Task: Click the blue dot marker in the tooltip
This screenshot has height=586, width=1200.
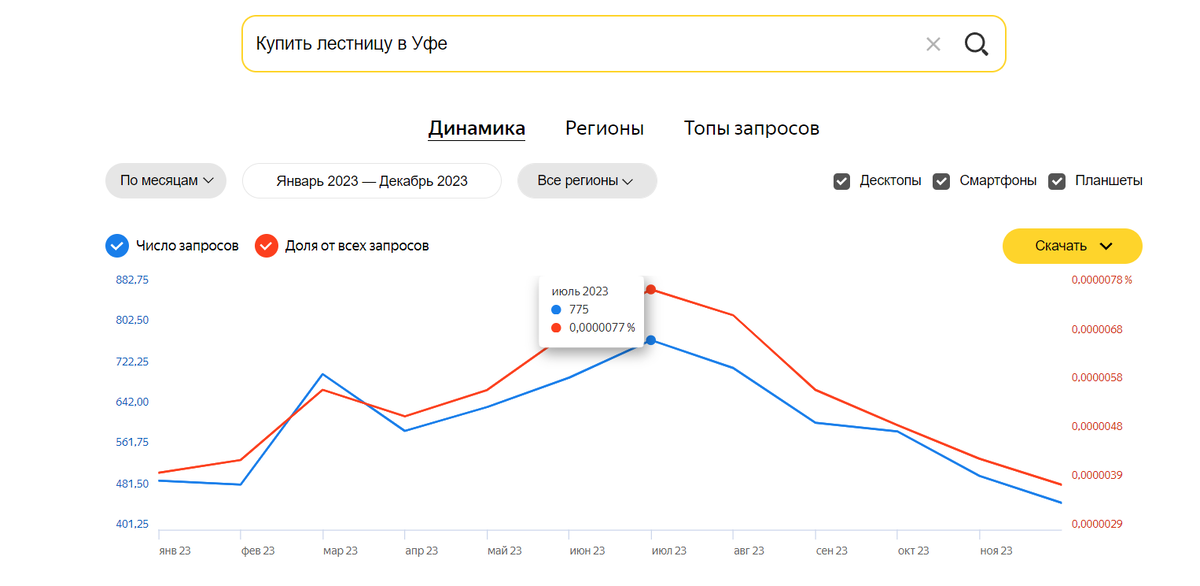Action: pyautogui.click(x=558, y=309)
